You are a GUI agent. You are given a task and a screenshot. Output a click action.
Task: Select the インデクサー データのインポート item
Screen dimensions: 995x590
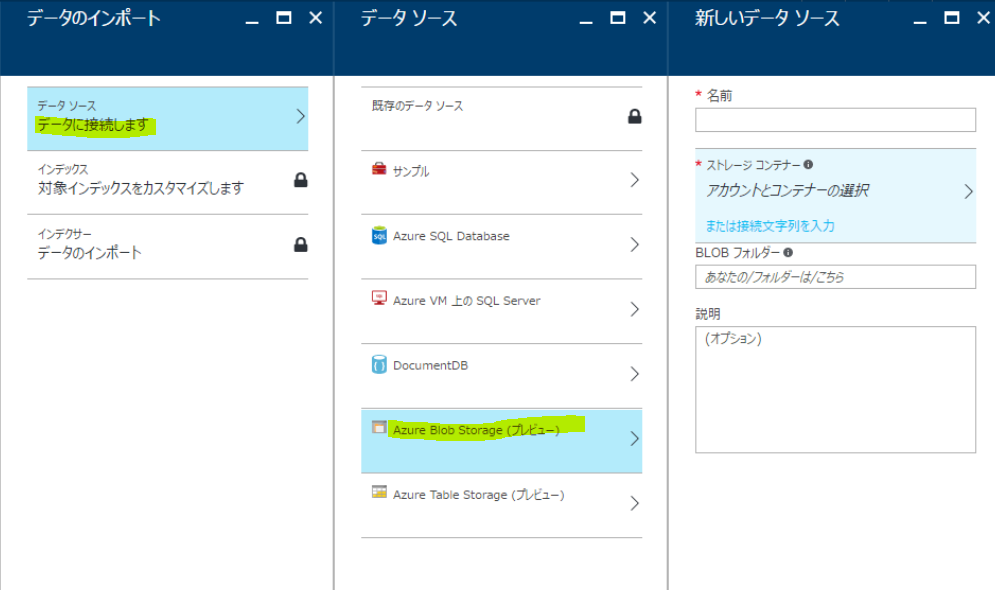(x=168, y=247)
